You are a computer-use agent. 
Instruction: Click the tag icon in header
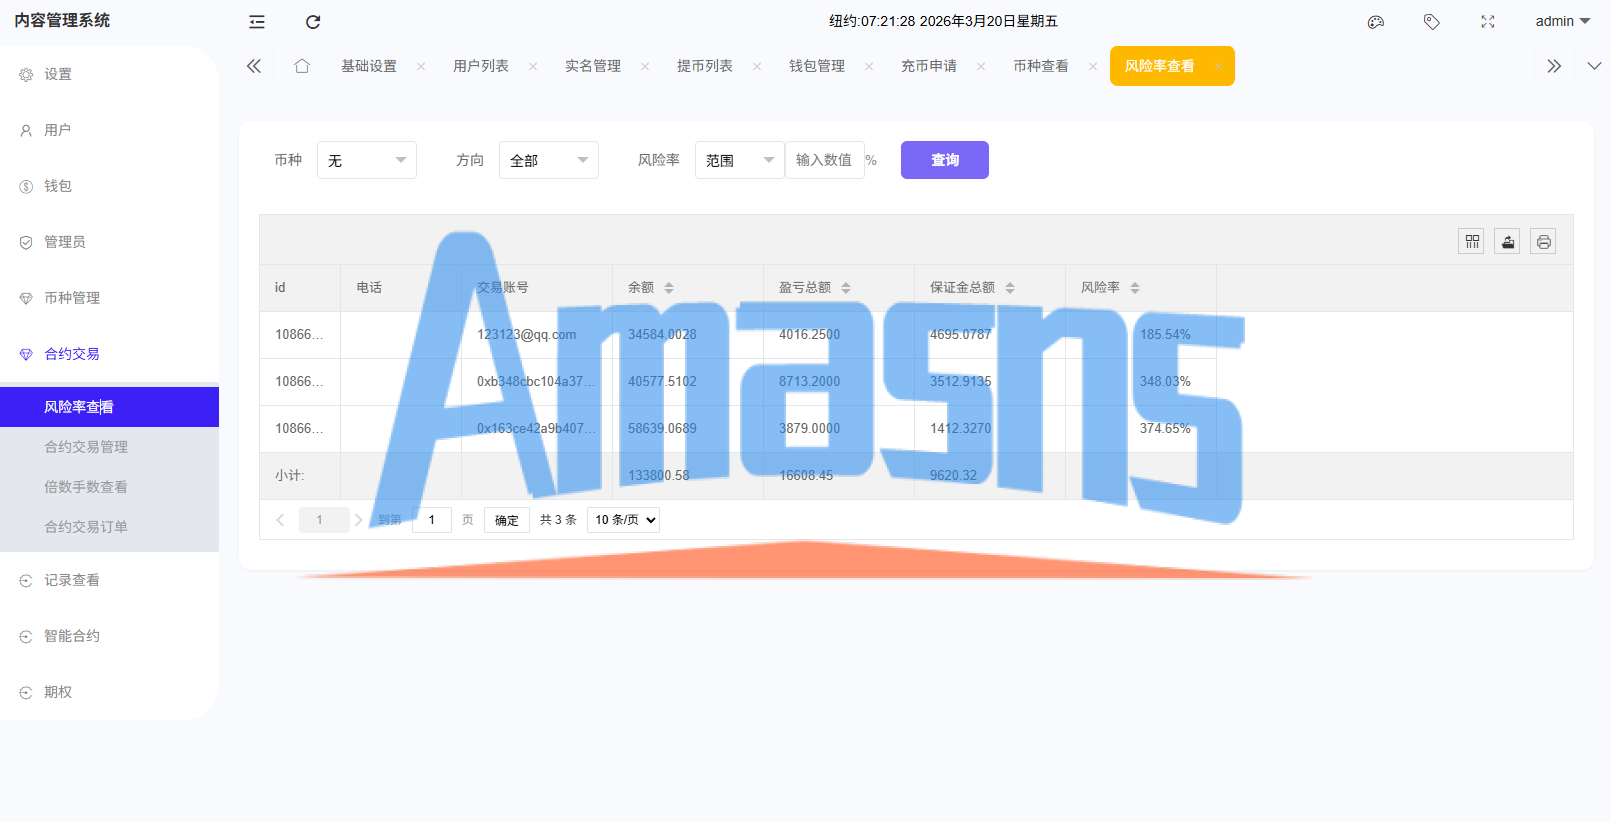[x=1432, y=21]
